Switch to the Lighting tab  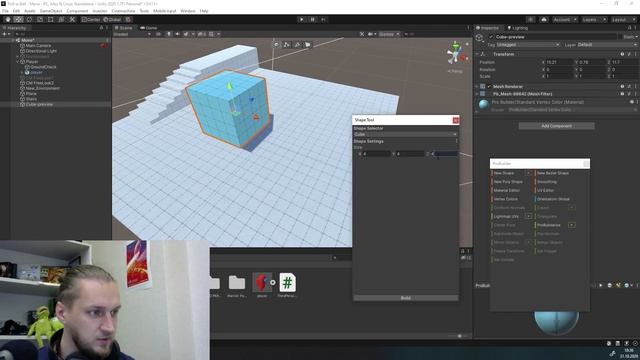[518, 28]
